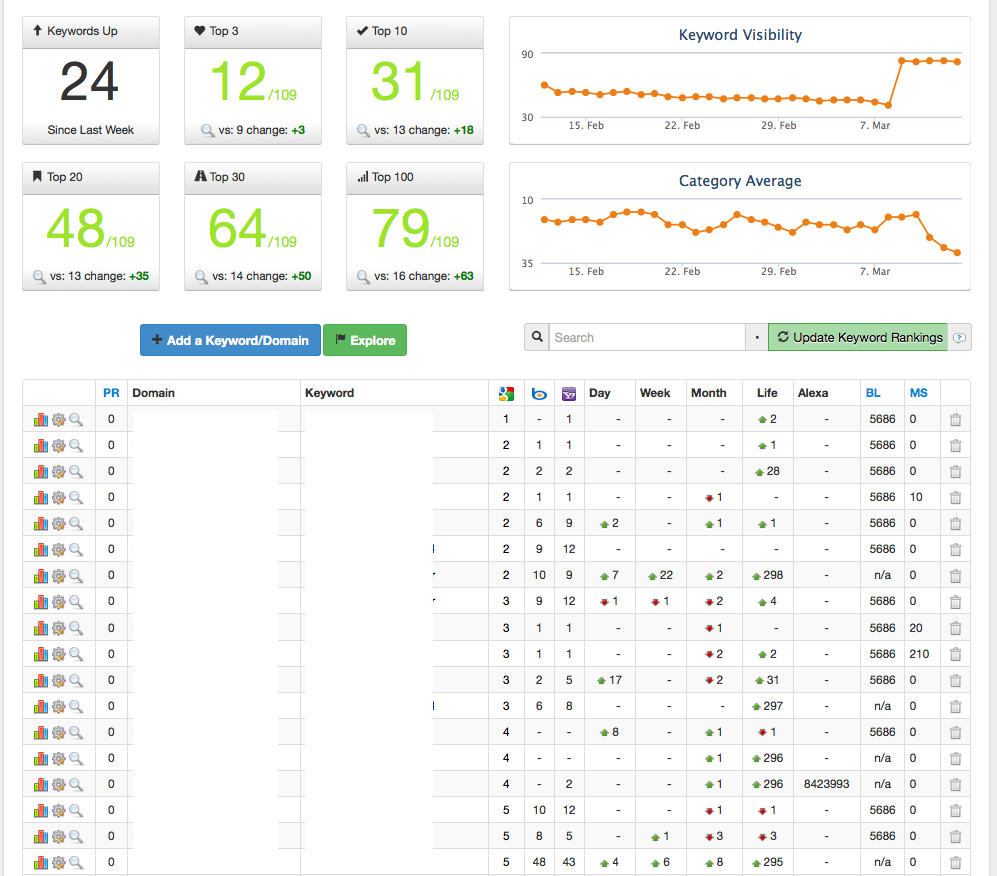997x876 pixels.
Task: Click the green Explore button
Action: point(365,340)
